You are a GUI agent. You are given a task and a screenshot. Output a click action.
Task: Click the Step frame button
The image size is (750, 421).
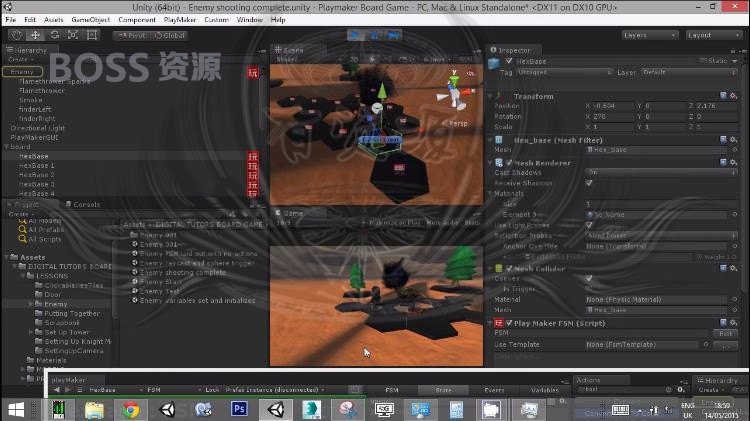click(393, 35)
